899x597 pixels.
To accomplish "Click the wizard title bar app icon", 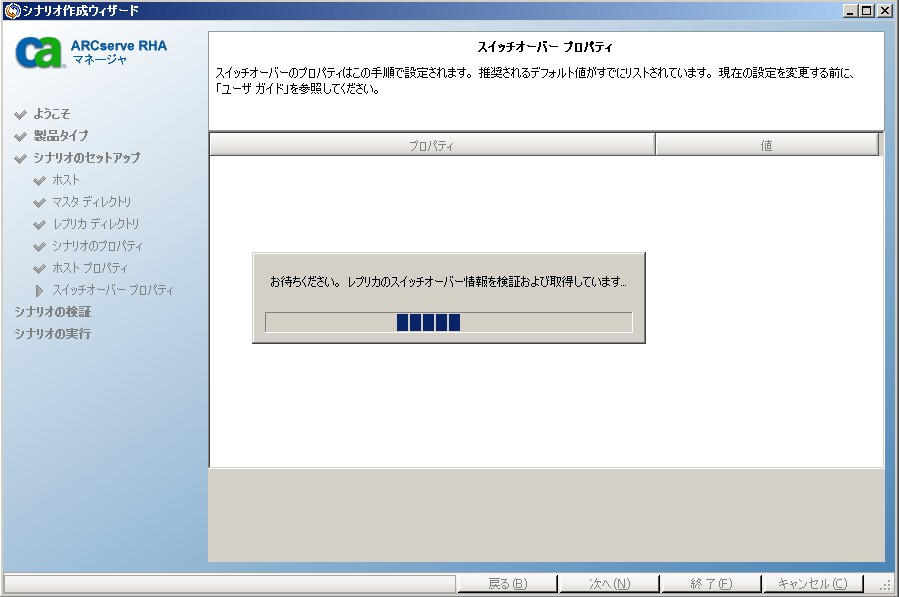I will [x=11, y=11].
